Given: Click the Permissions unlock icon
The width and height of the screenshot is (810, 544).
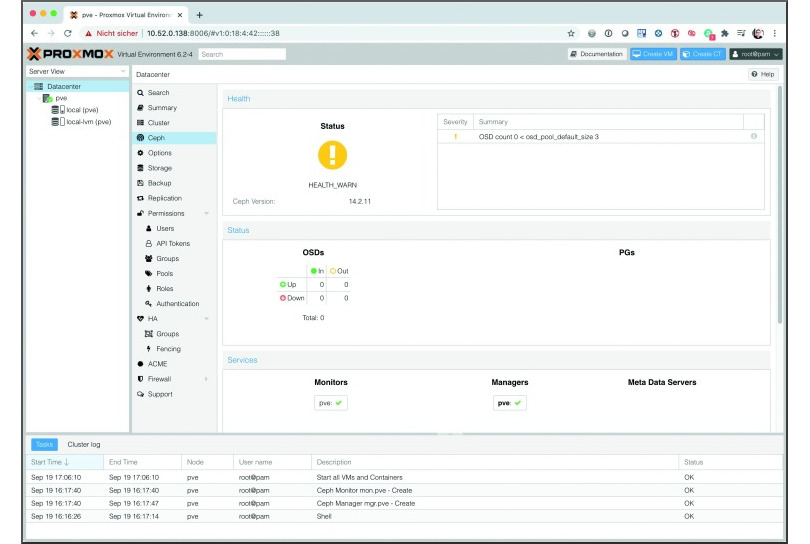Looking at the screenshot, I should pyautogui.click(x=141, y=213).
